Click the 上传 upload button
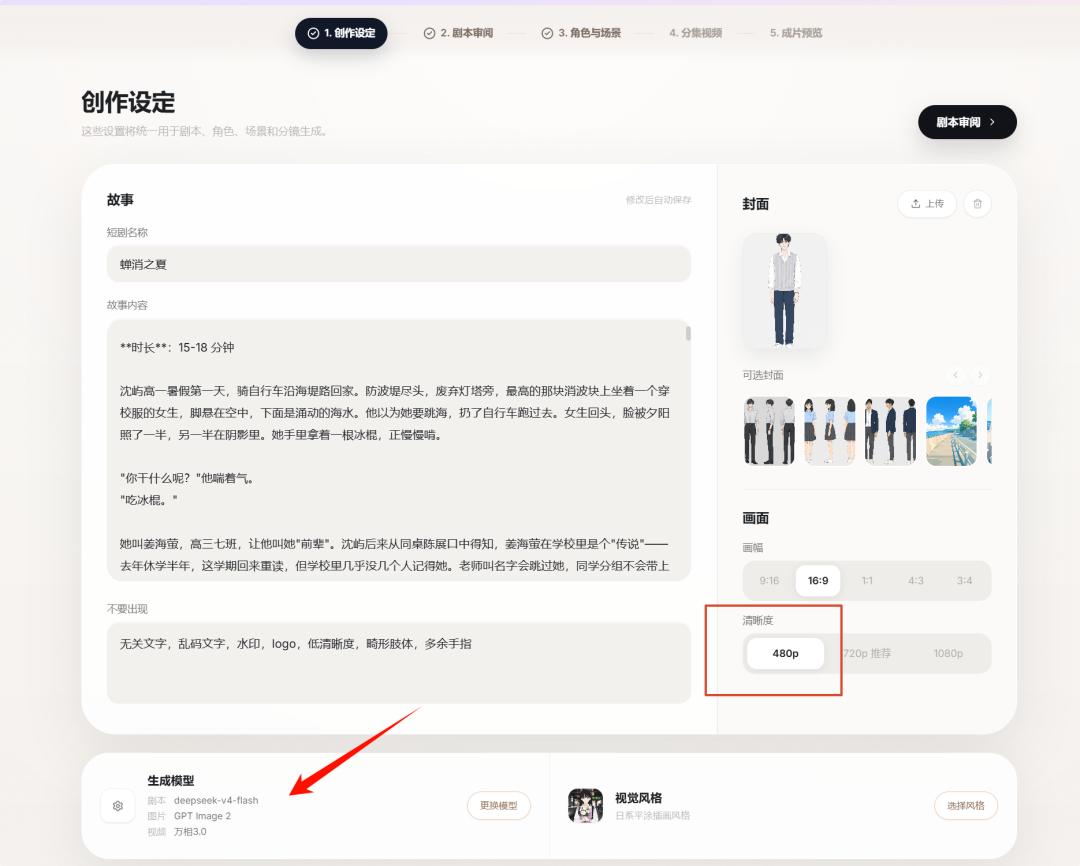 point(927,204)
